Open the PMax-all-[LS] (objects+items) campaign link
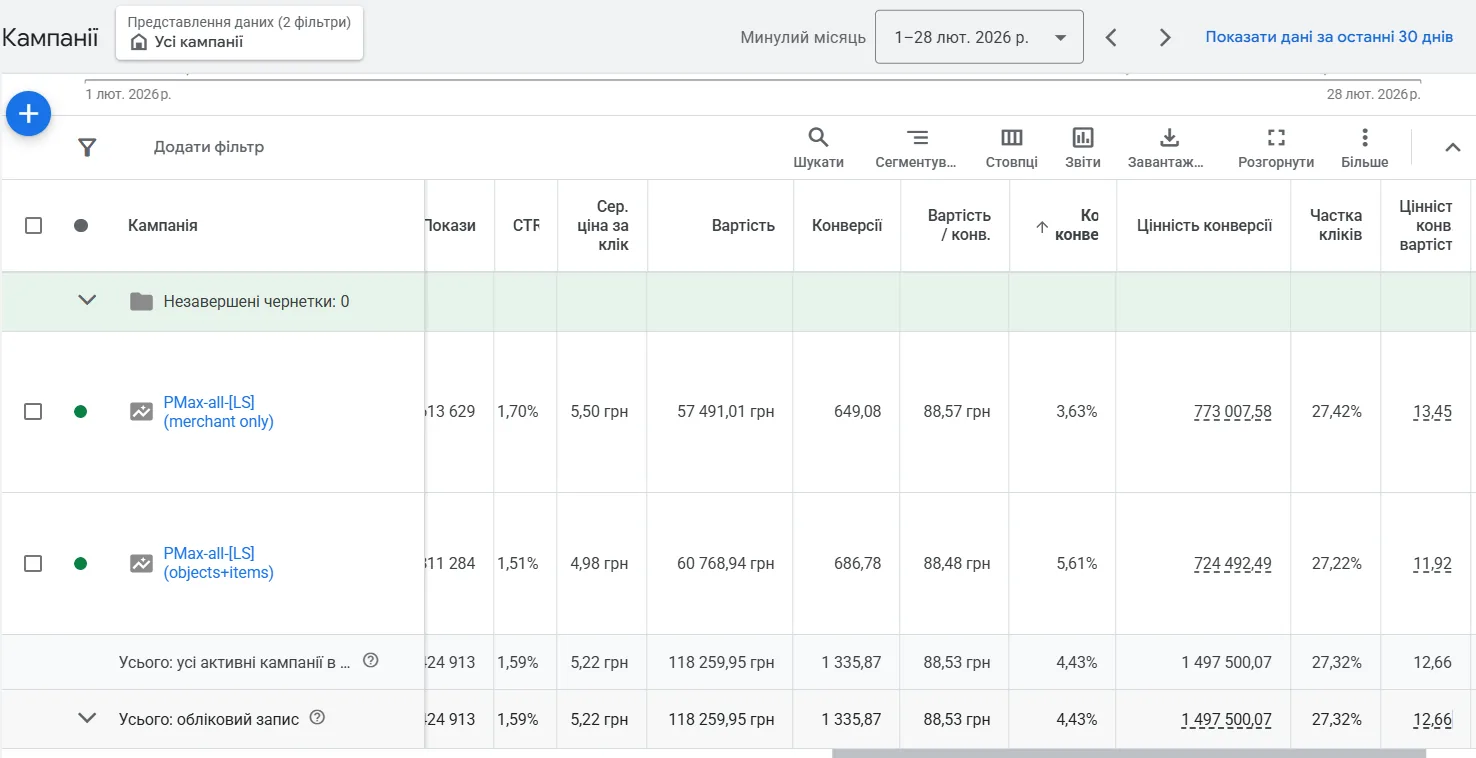 click(218, 563)
